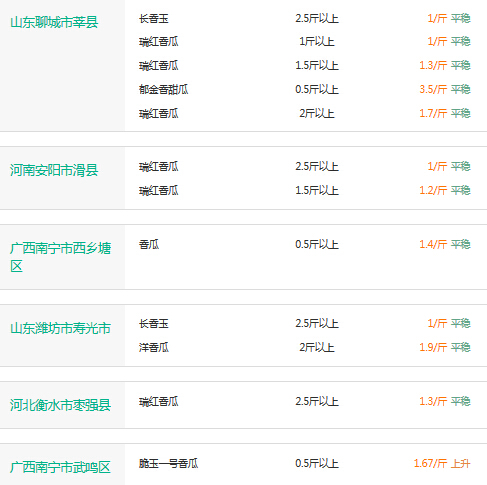Click the 3.5/斤 price entry
487x485 pixels.
433,89
